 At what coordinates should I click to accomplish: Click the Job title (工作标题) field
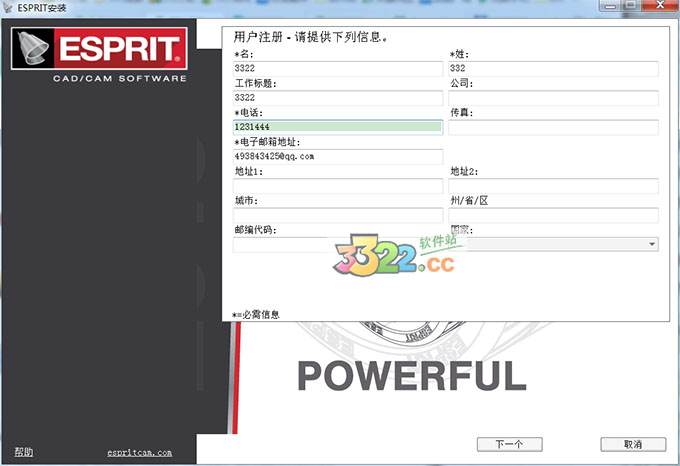tap(338, 98)
